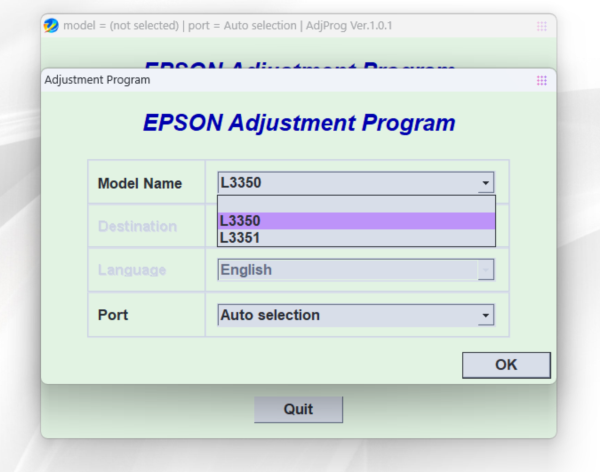Confirm with the OK button
The image size is (600, 472).
(x=506, y=365)
